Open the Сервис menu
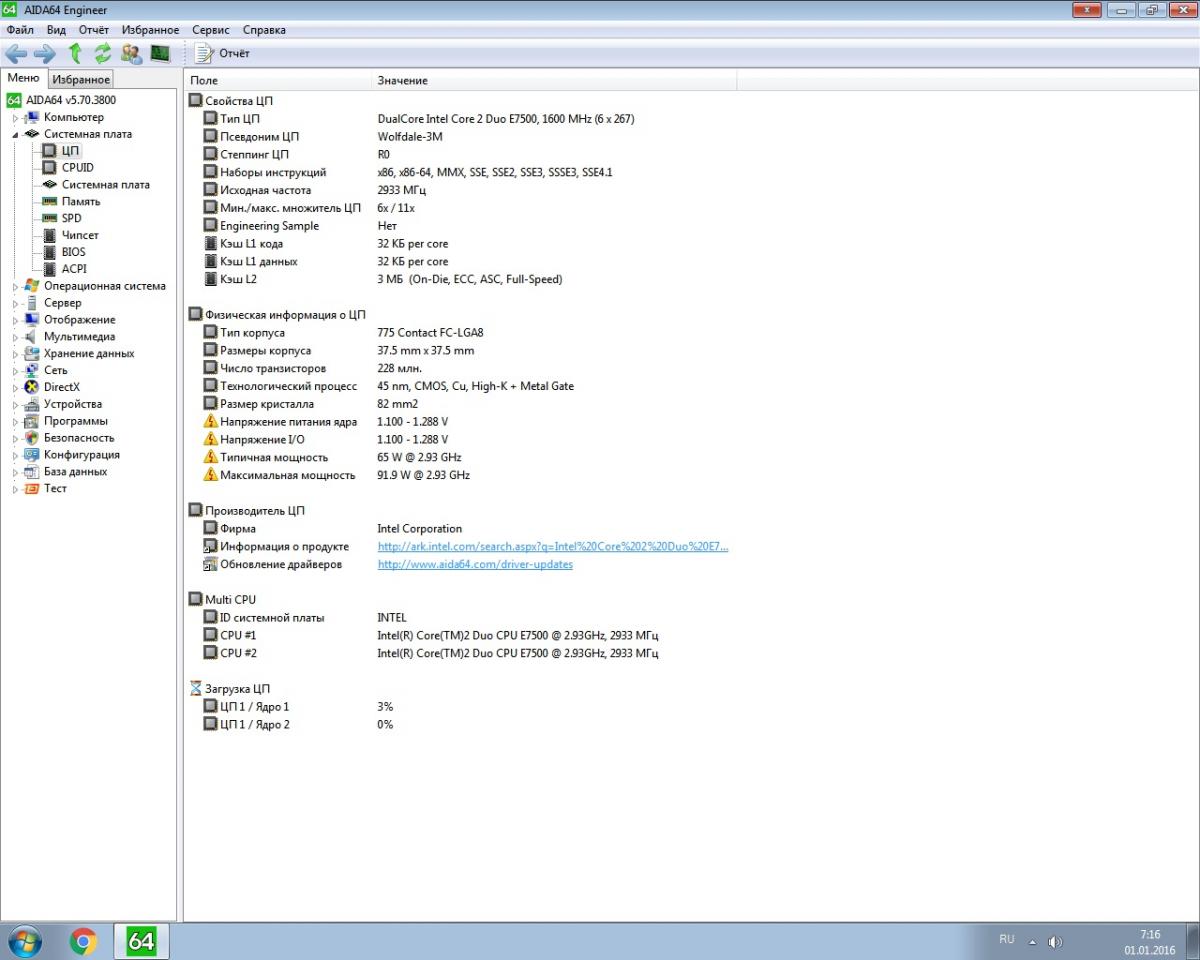This screenshot has width=1200, height=960. [x=210, y=30]
